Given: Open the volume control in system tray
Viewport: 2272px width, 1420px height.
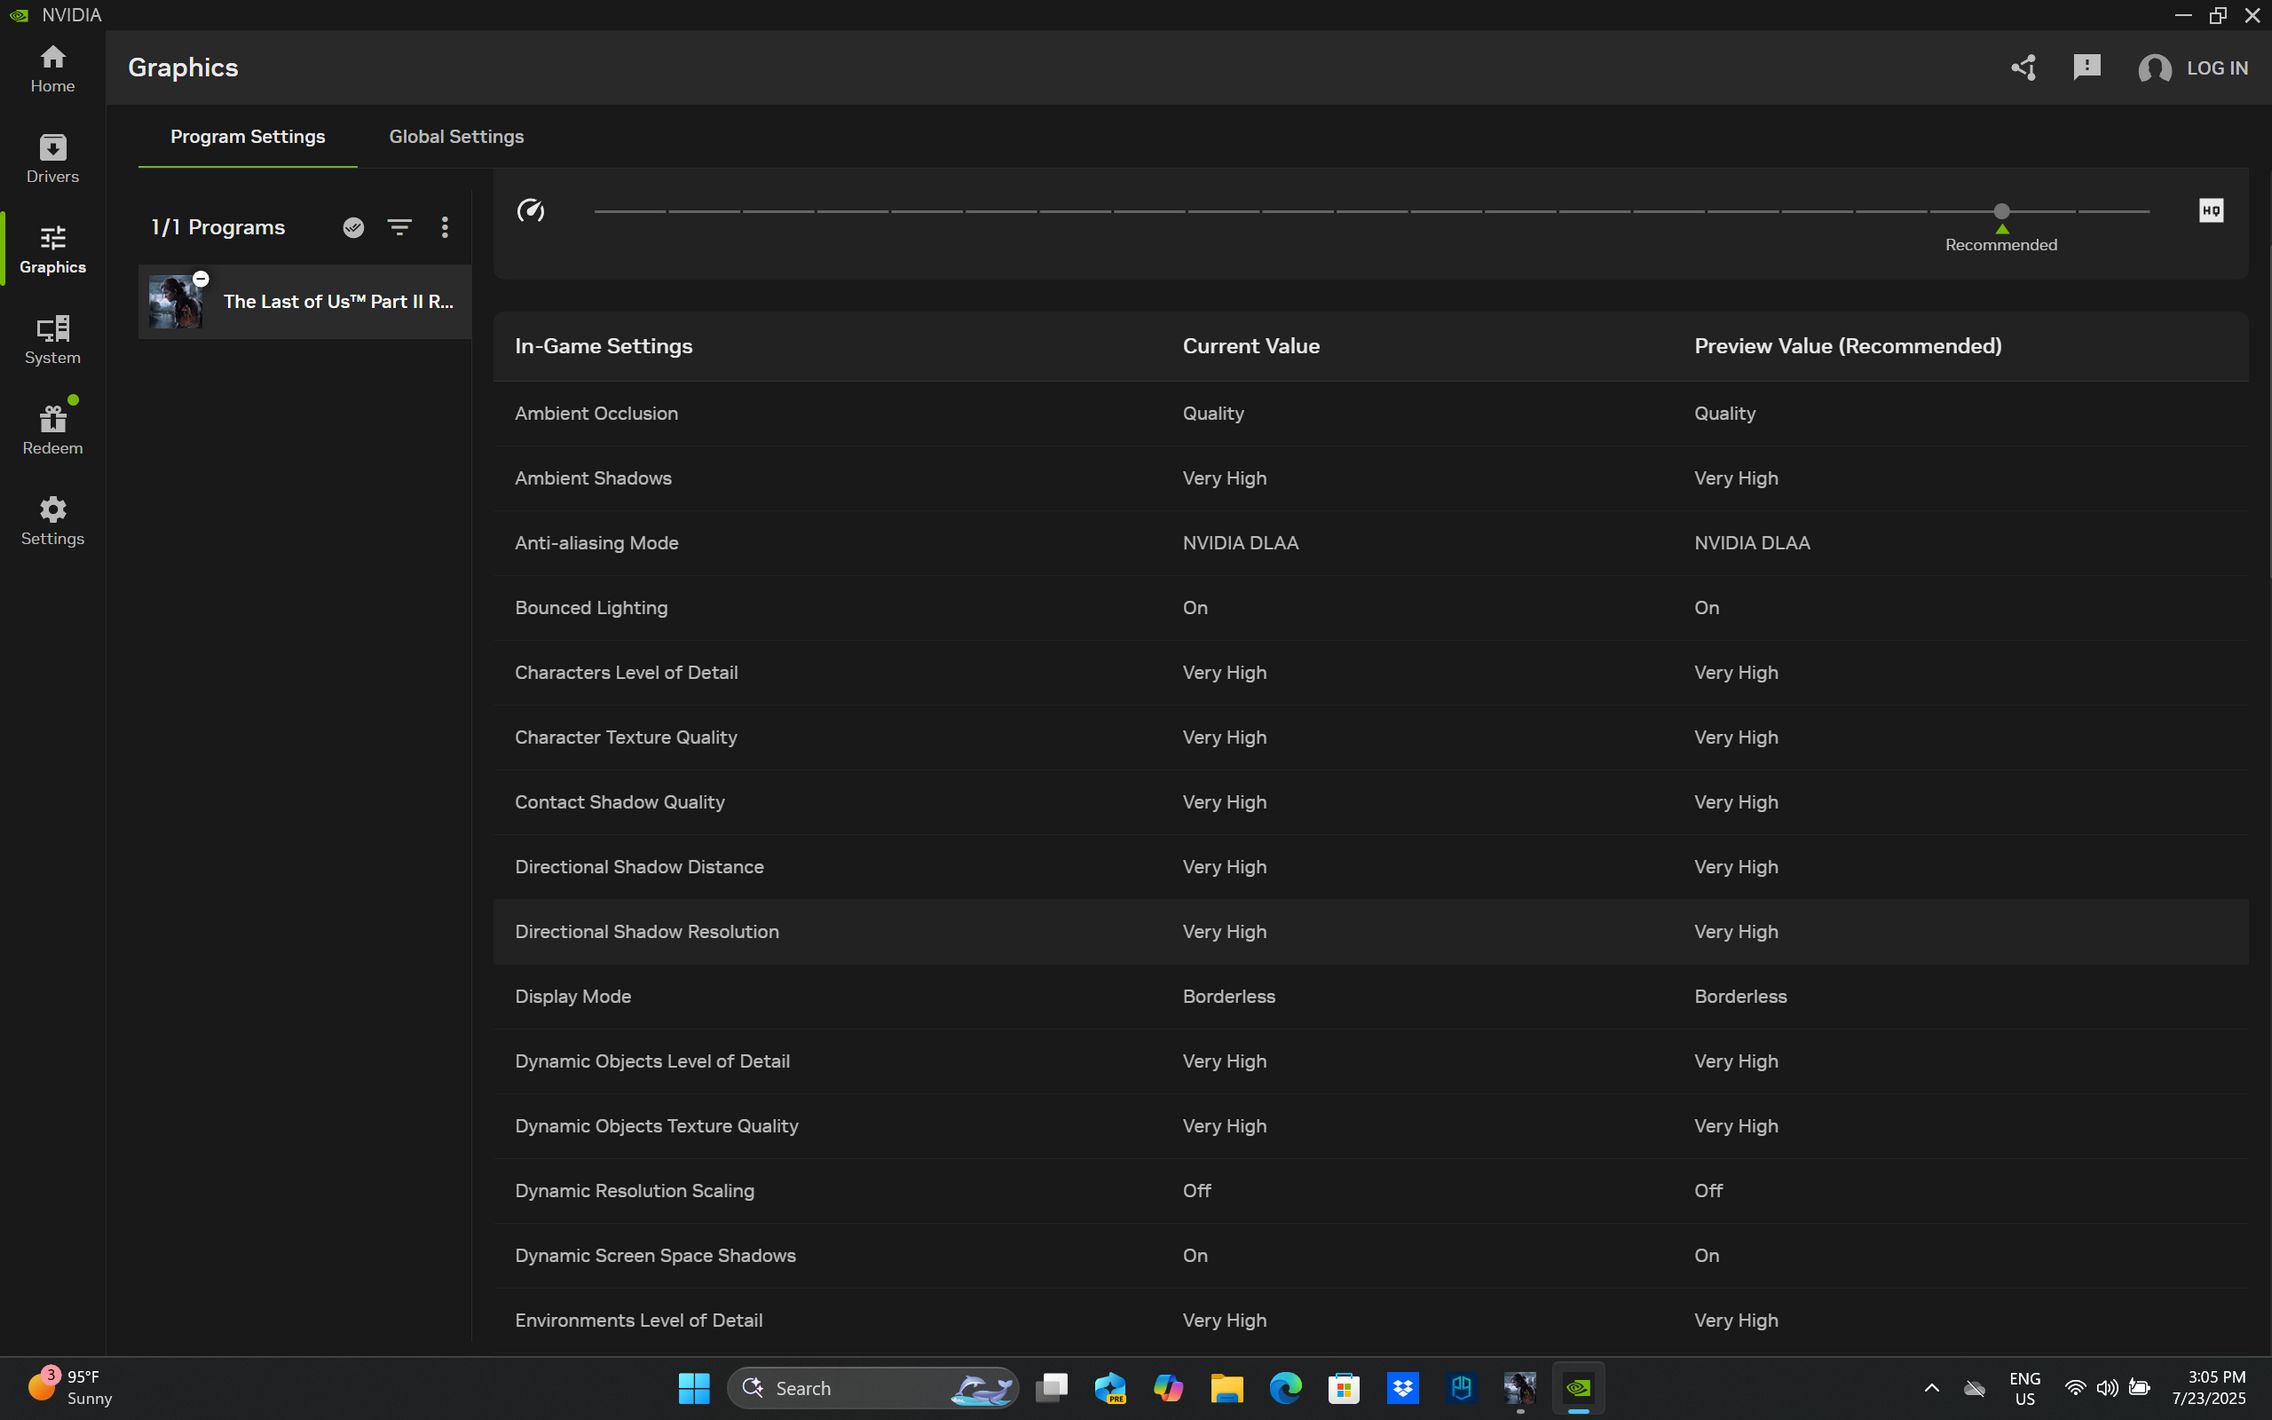Looking at the screenshot, I should coord(2107,1388).
